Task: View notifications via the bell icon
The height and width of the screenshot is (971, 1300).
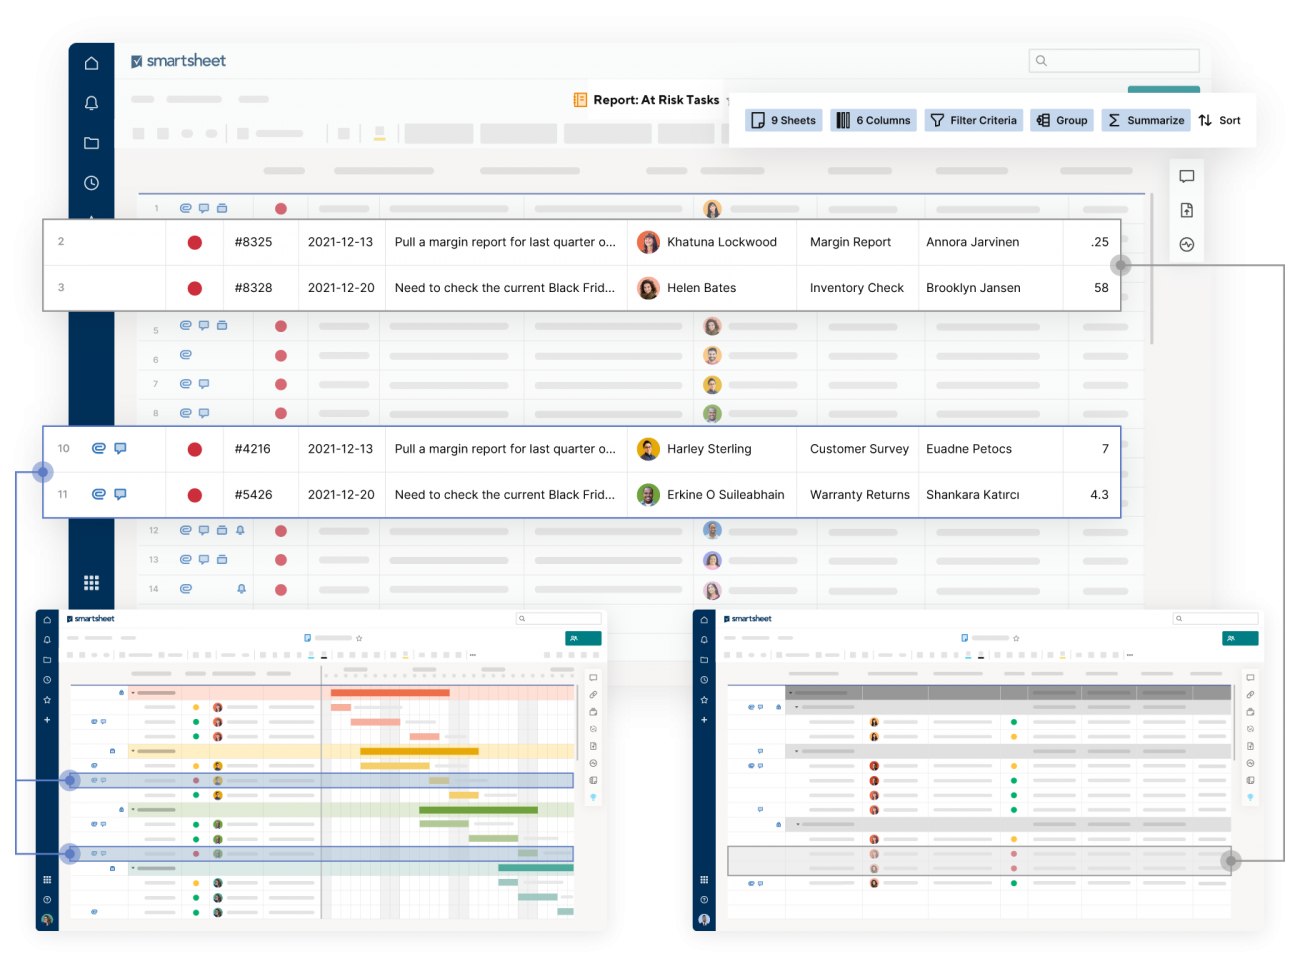Action: 91,102
